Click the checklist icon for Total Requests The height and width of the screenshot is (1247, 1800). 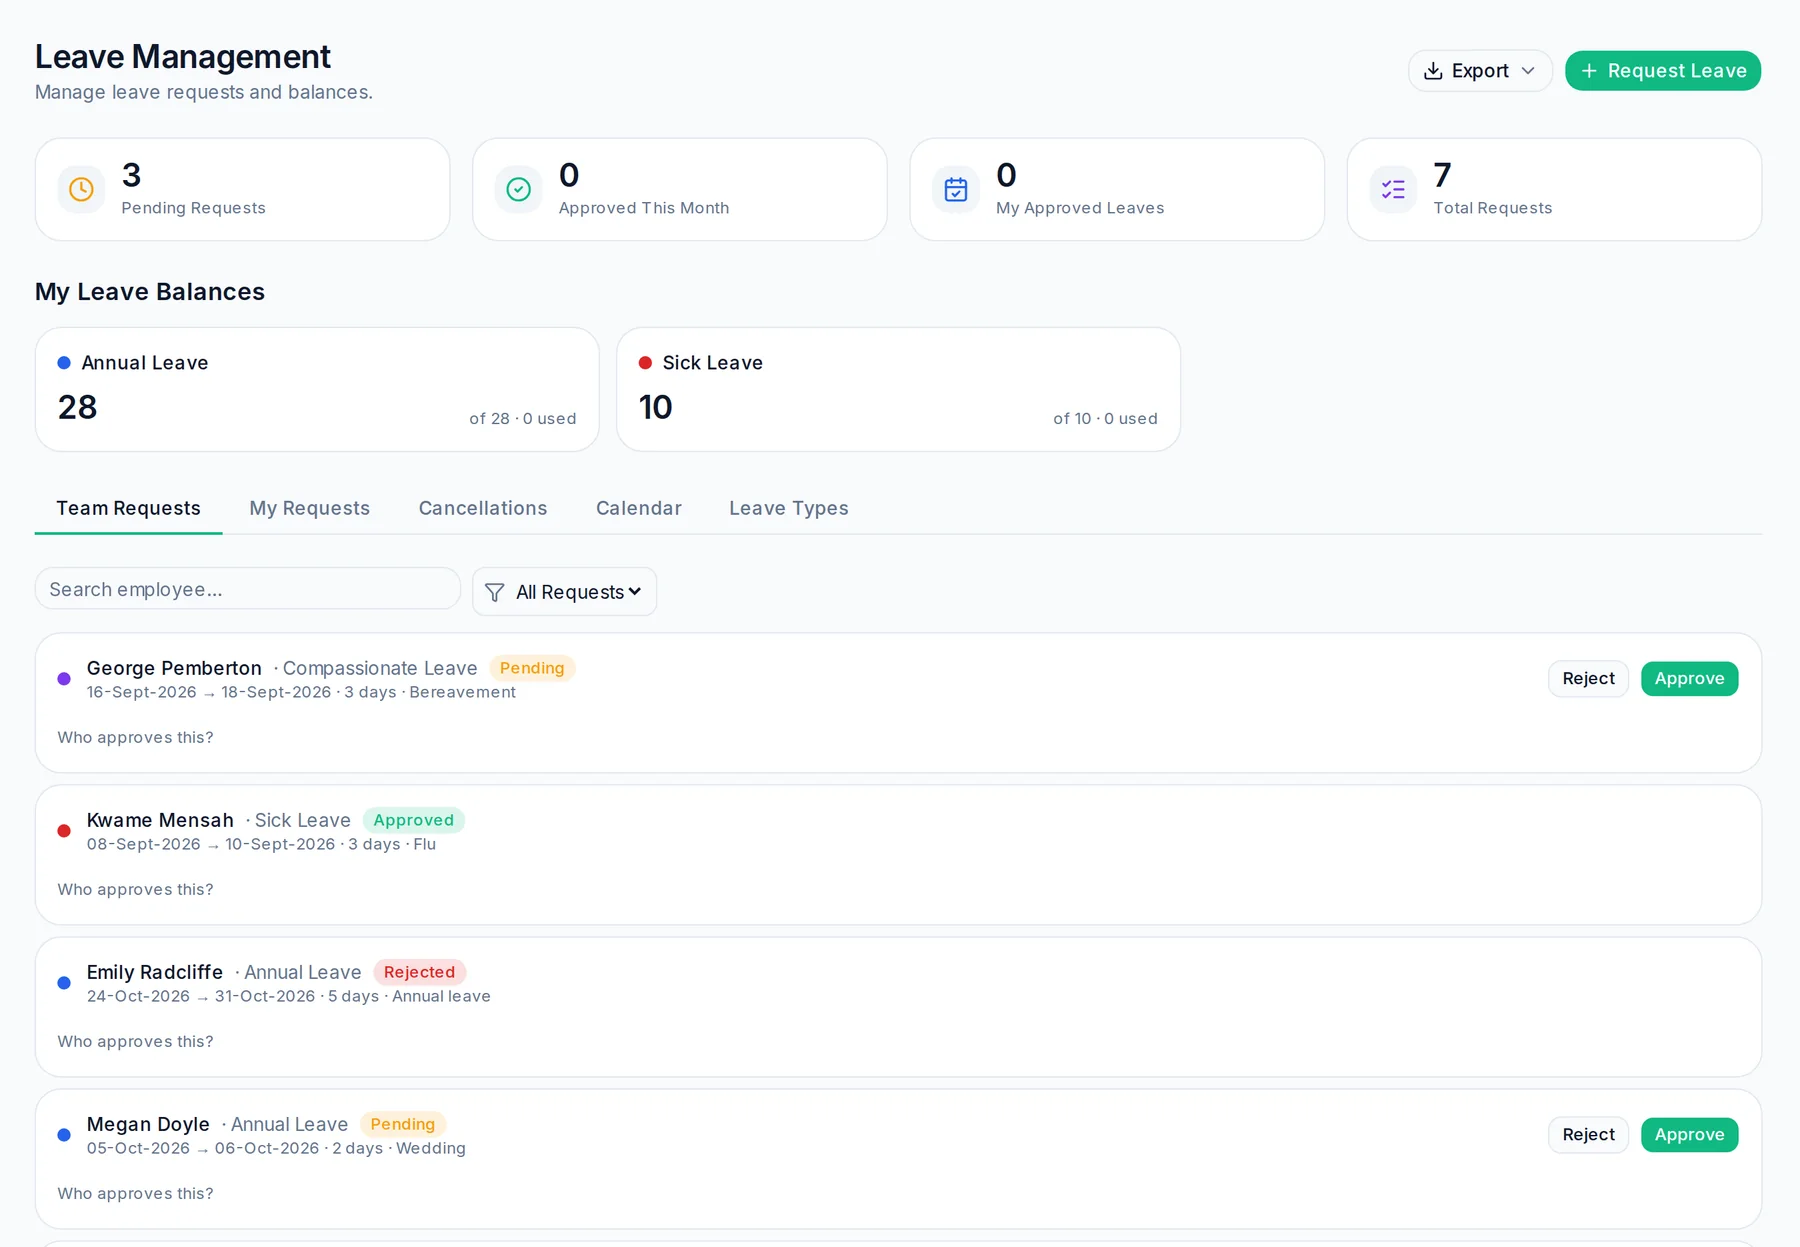[1393, 189]
